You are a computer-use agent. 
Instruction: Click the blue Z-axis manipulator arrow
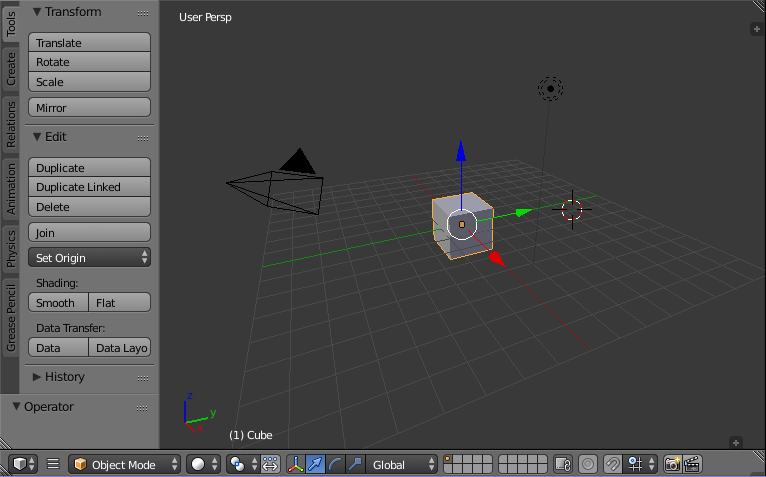click(x=461, y=152)
